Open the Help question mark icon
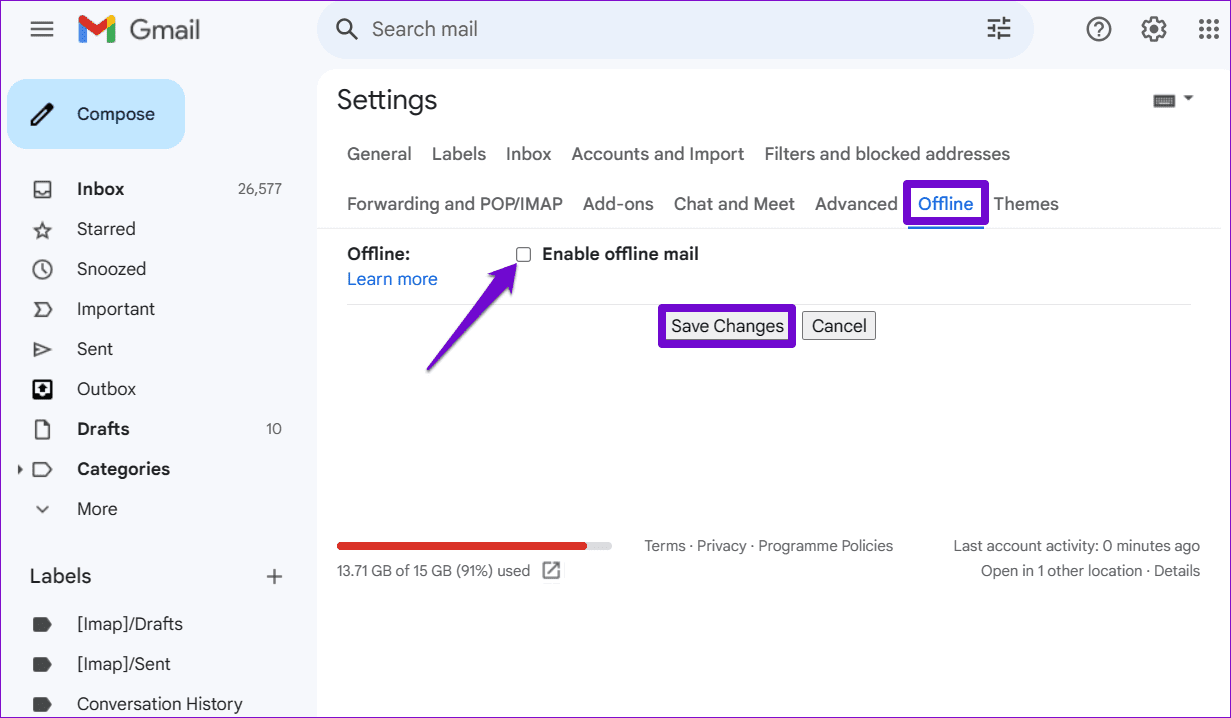This screenshot has height=718, width=1231. tap(1098, 29)
